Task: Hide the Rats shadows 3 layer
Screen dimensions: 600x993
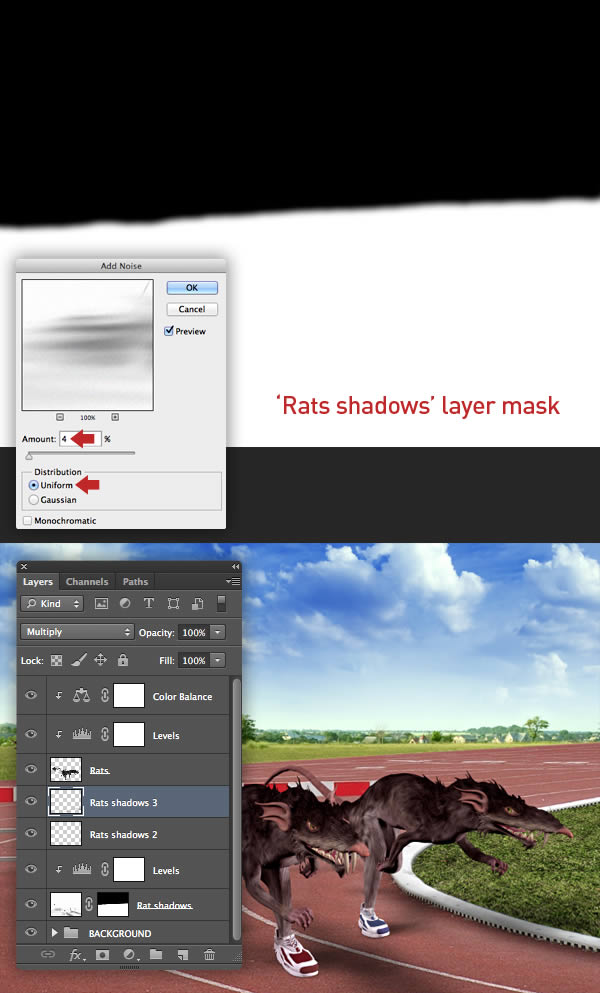Action: (x=30, y=801)
